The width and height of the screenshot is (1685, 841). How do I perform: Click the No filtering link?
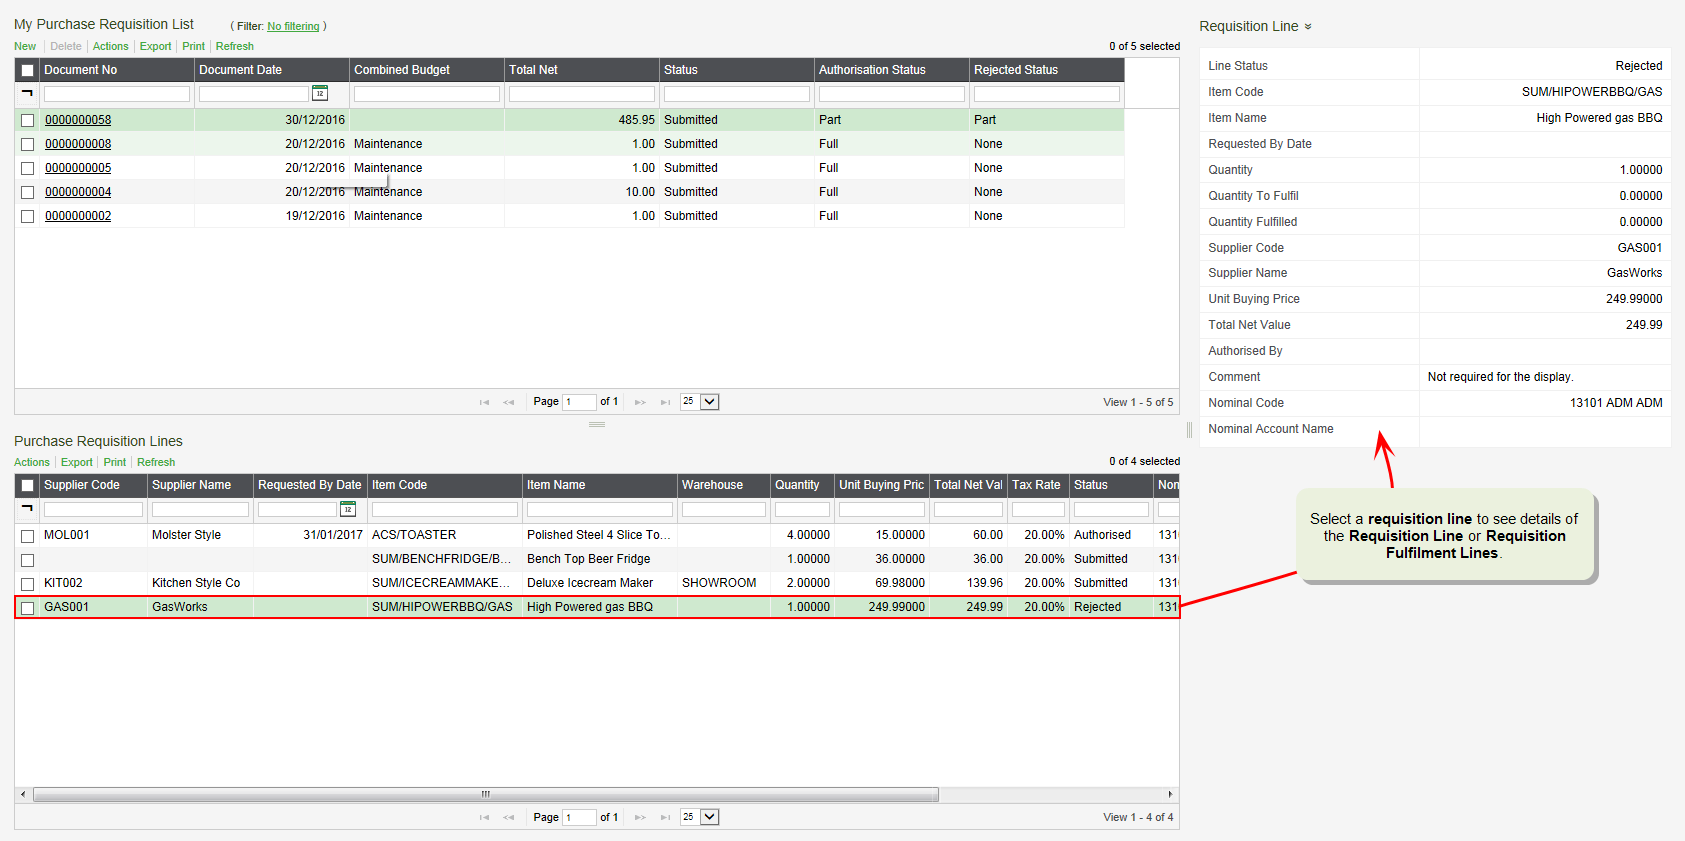(293, 27)
